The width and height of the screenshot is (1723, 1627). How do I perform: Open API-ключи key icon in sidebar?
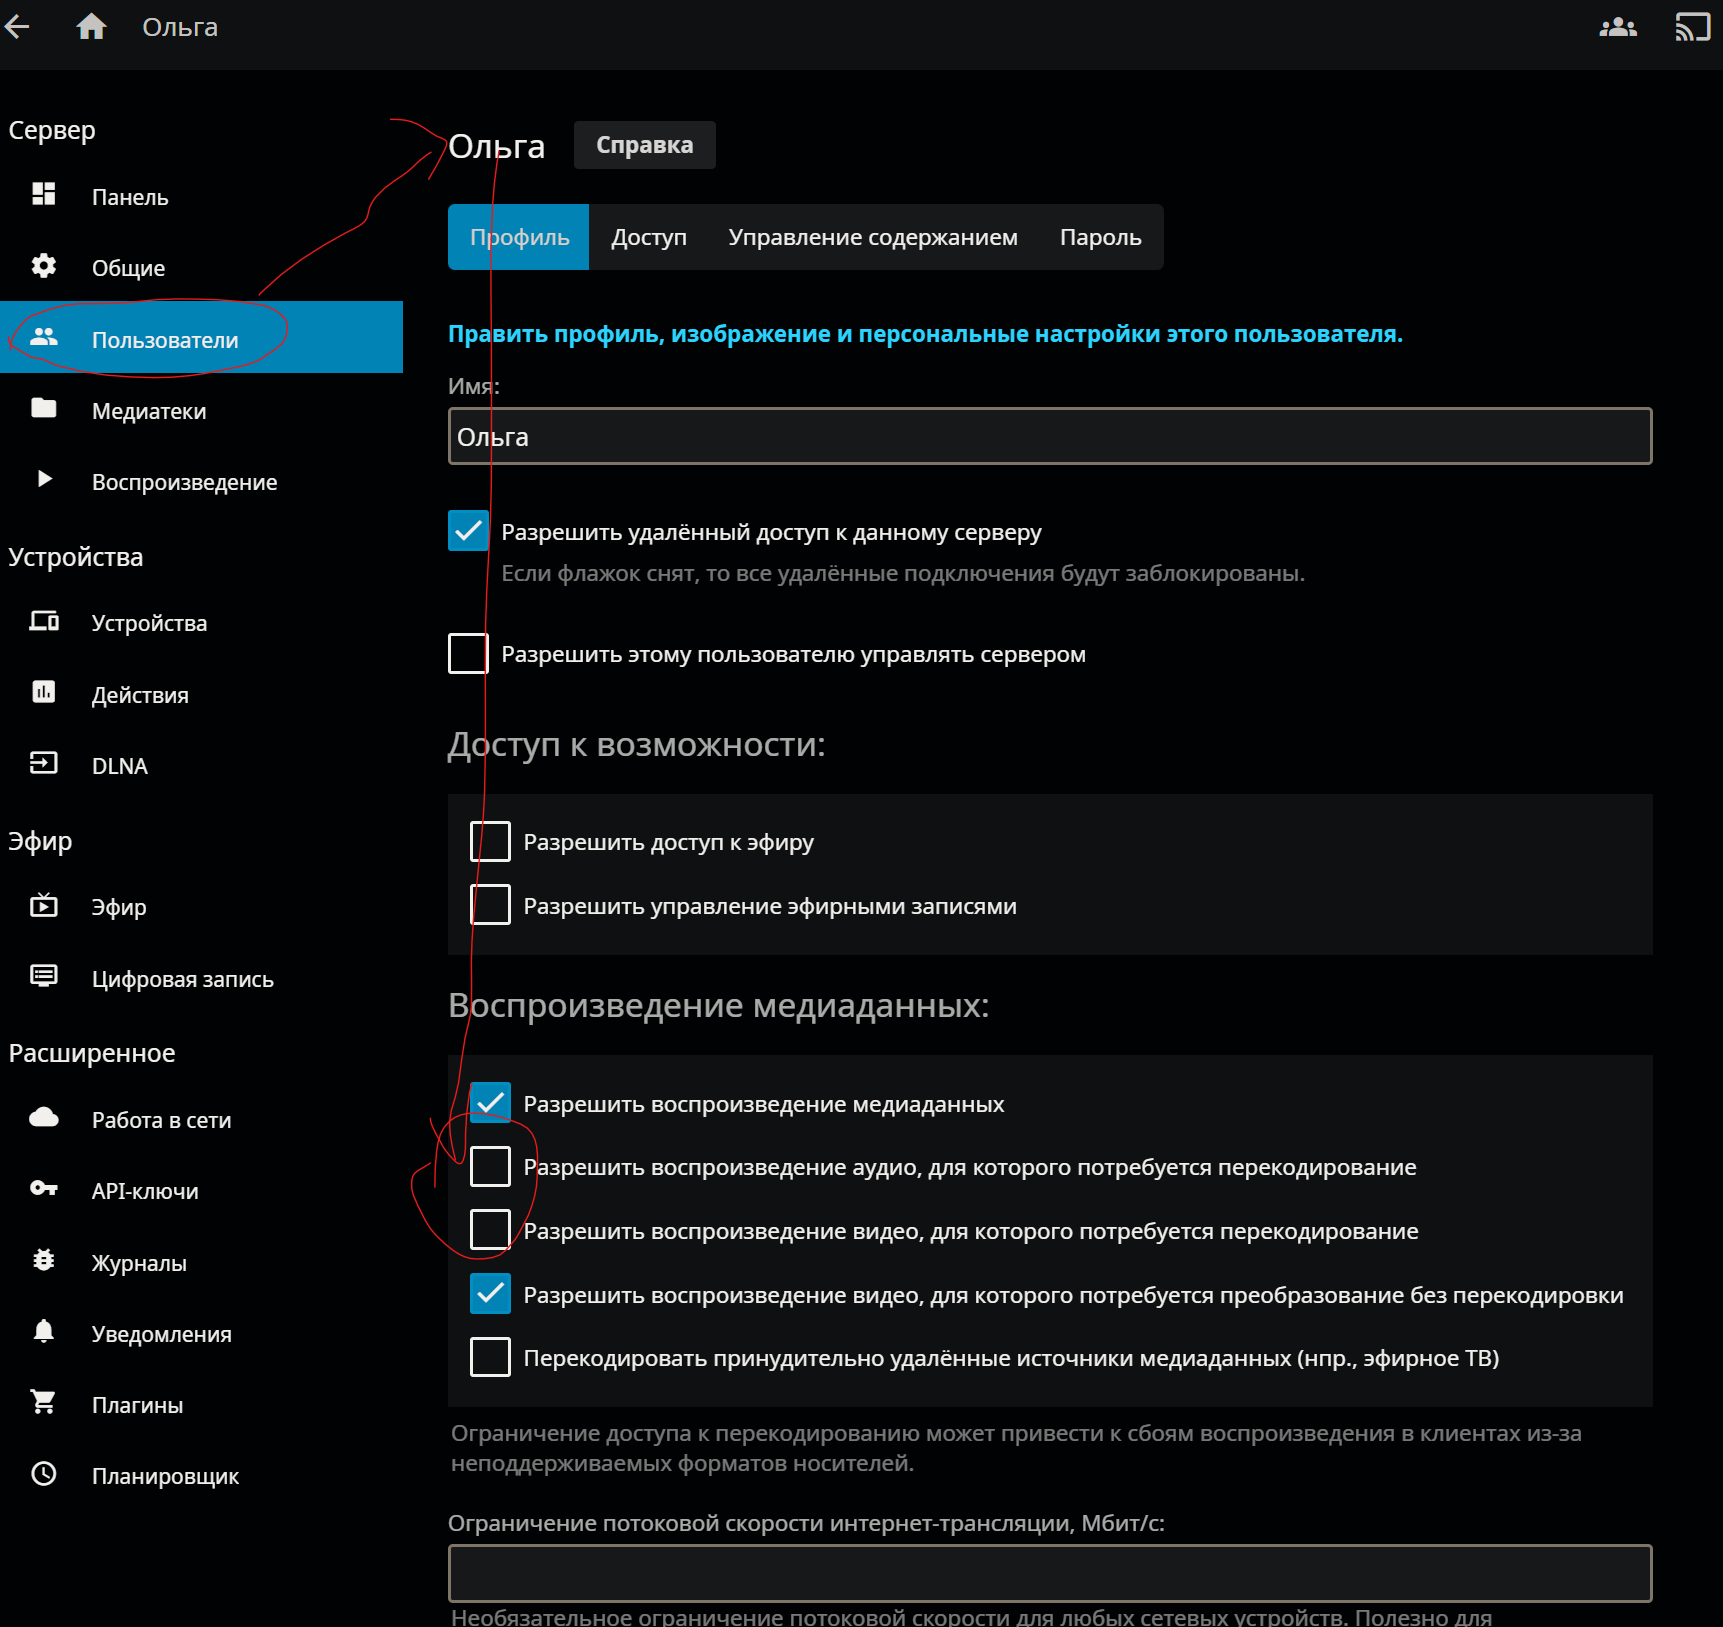point(44,1188)
